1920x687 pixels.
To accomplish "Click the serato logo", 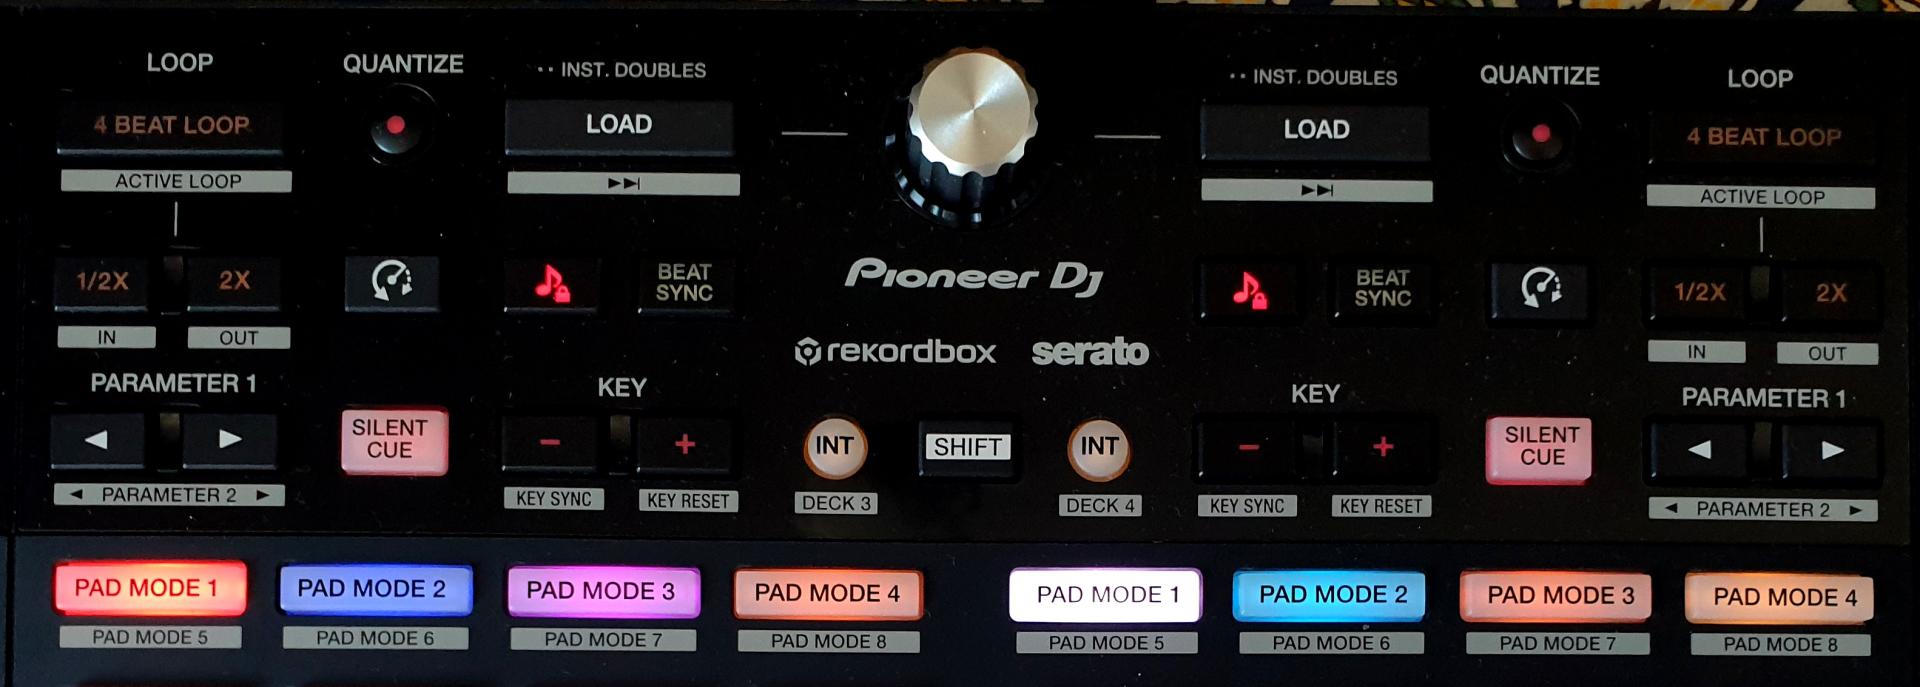I will [x=1090, y=352].
